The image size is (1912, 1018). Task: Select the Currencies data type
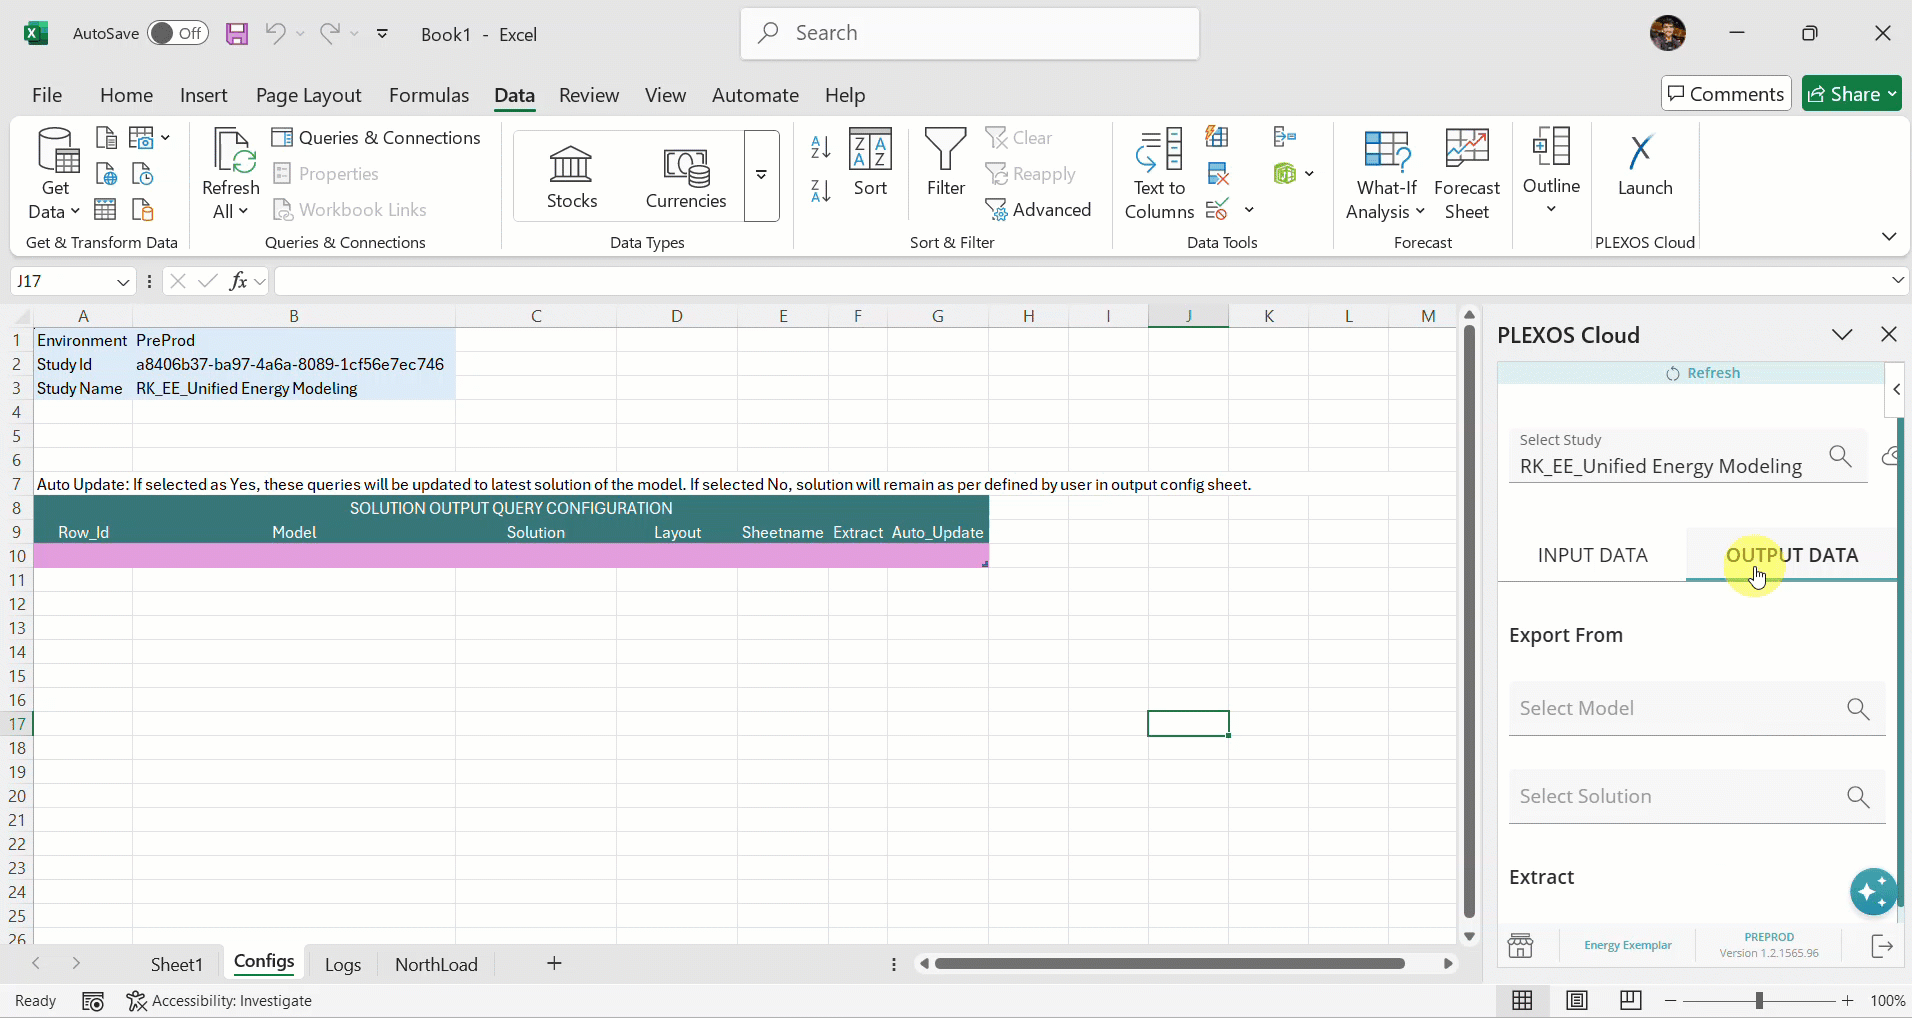686,177
